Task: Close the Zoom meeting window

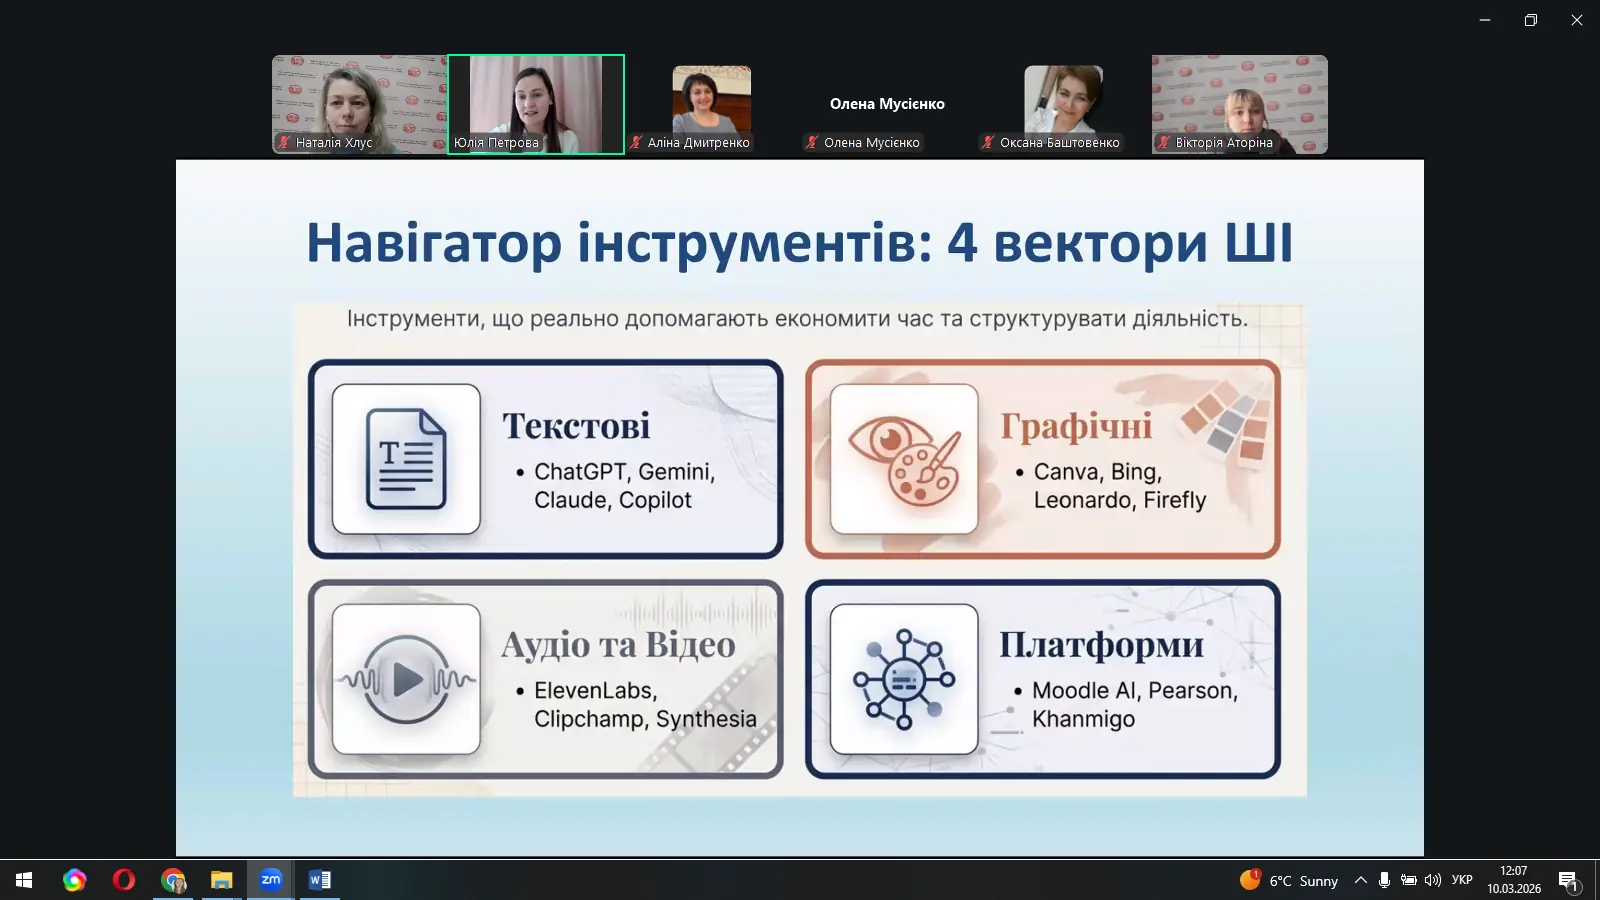Action: pos(1577,20)
